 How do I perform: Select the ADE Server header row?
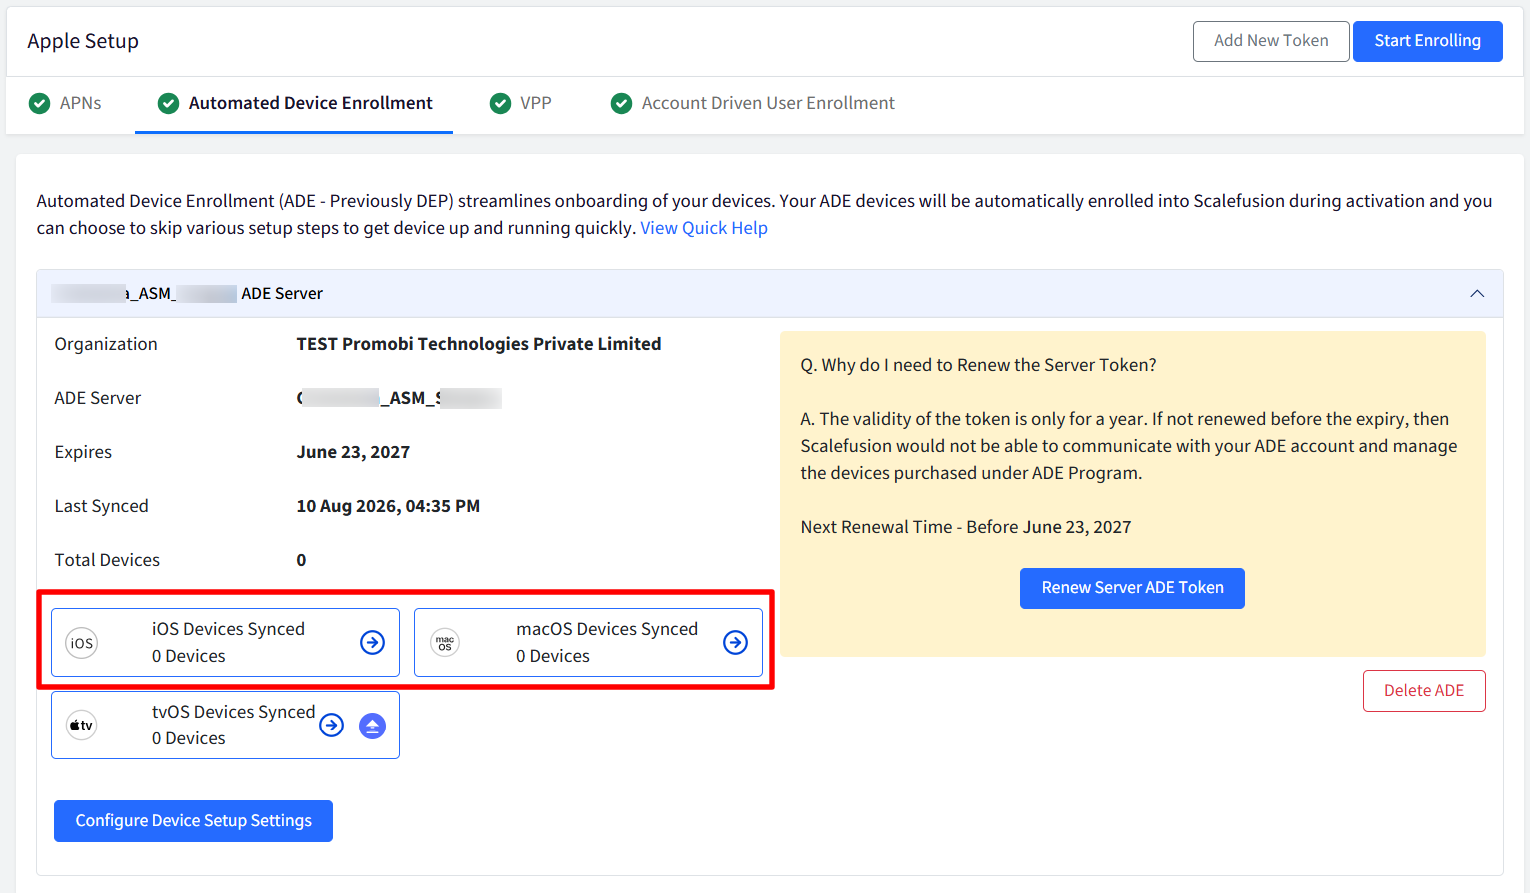pos(769,293)
